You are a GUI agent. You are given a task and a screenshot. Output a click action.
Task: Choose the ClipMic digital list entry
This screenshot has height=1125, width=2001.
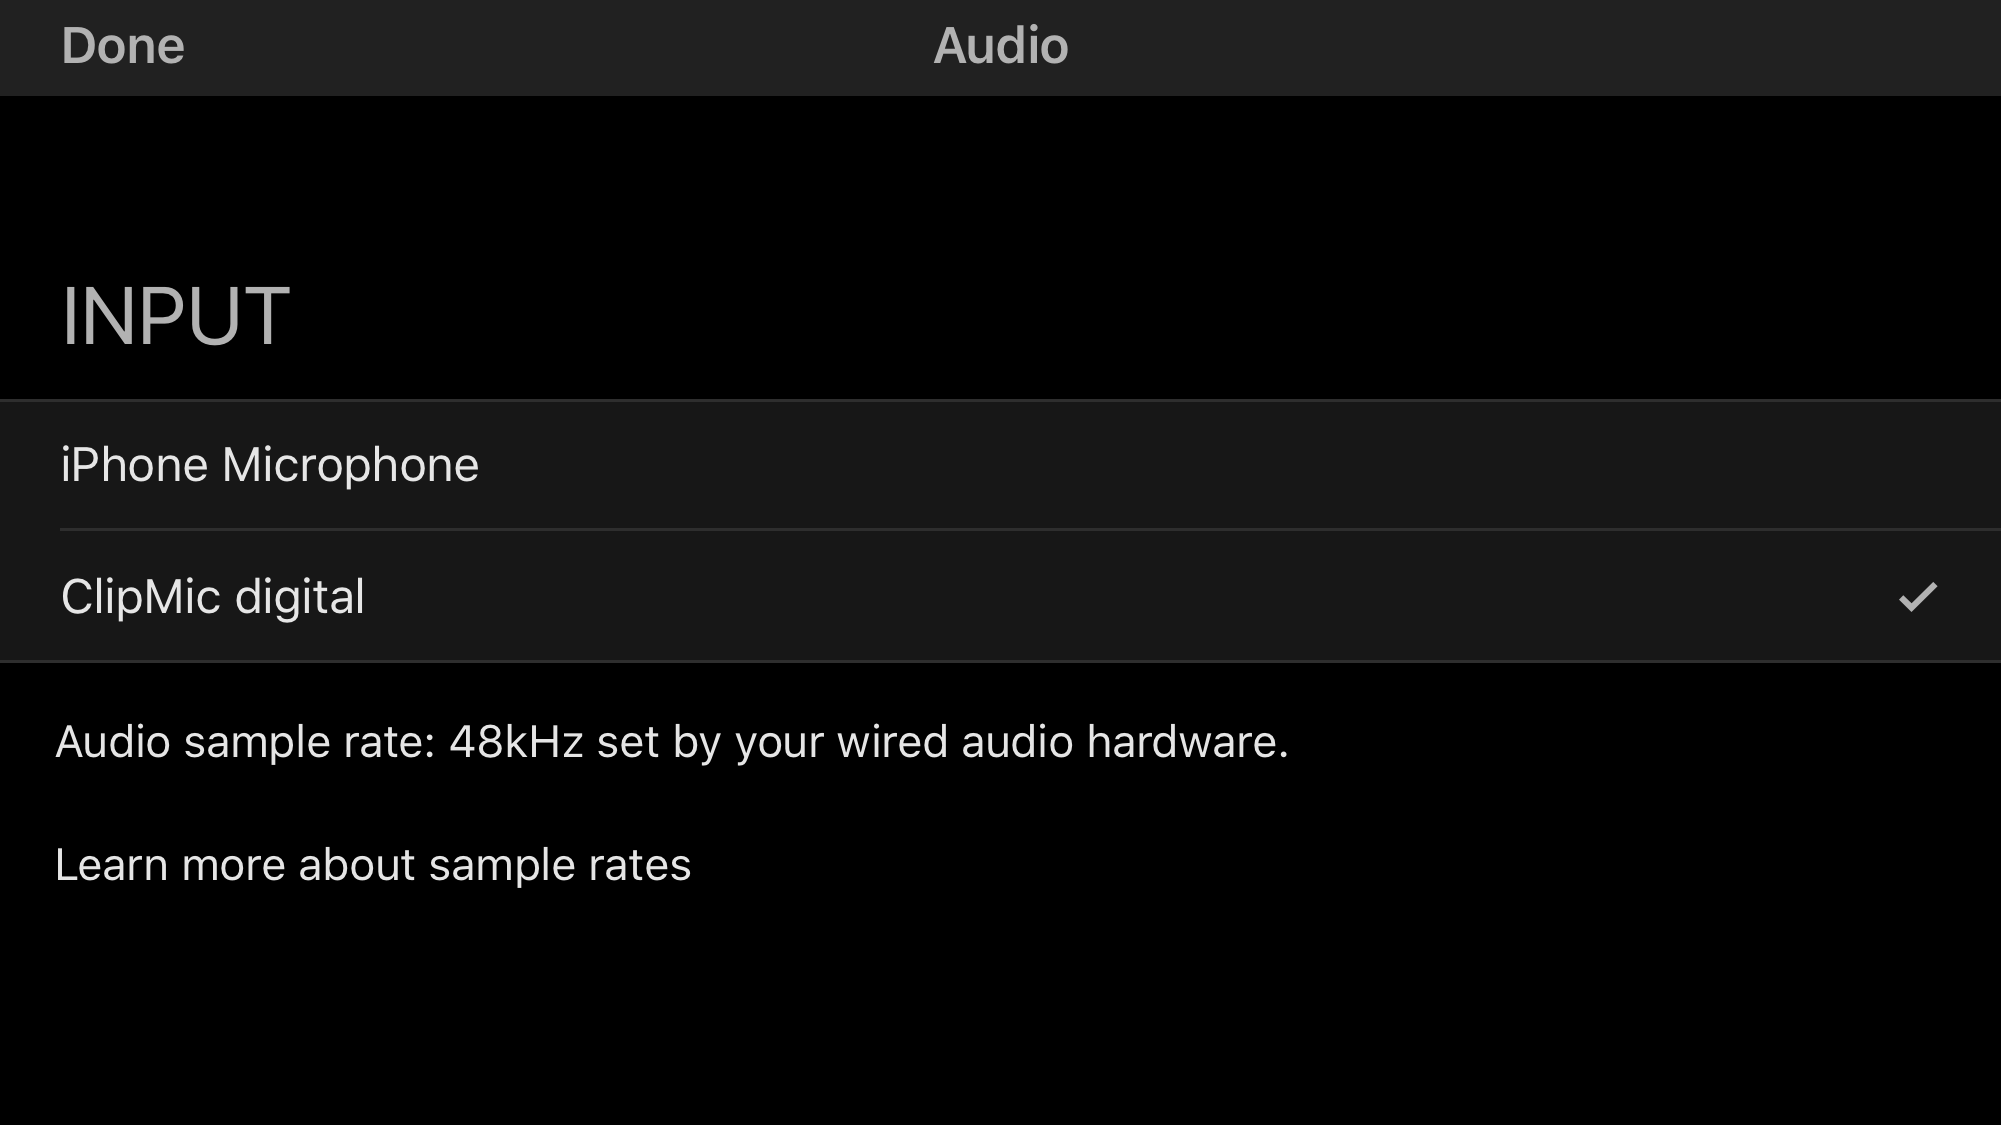(x=1000, y=597)
